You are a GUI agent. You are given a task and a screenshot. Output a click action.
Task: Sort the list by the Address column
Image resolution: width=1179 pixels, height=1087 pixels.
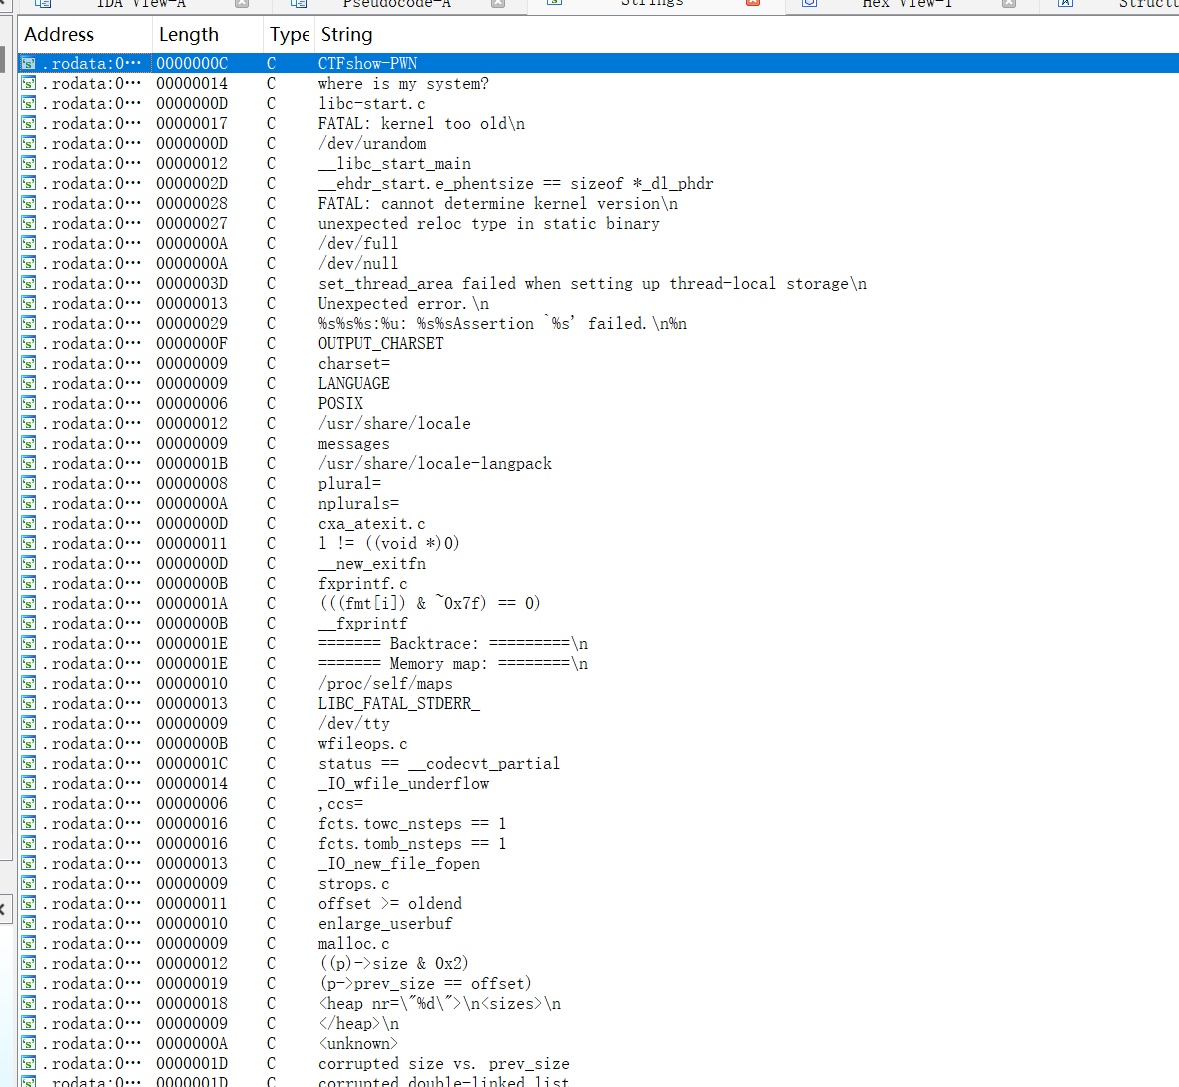tap(60, 35)
